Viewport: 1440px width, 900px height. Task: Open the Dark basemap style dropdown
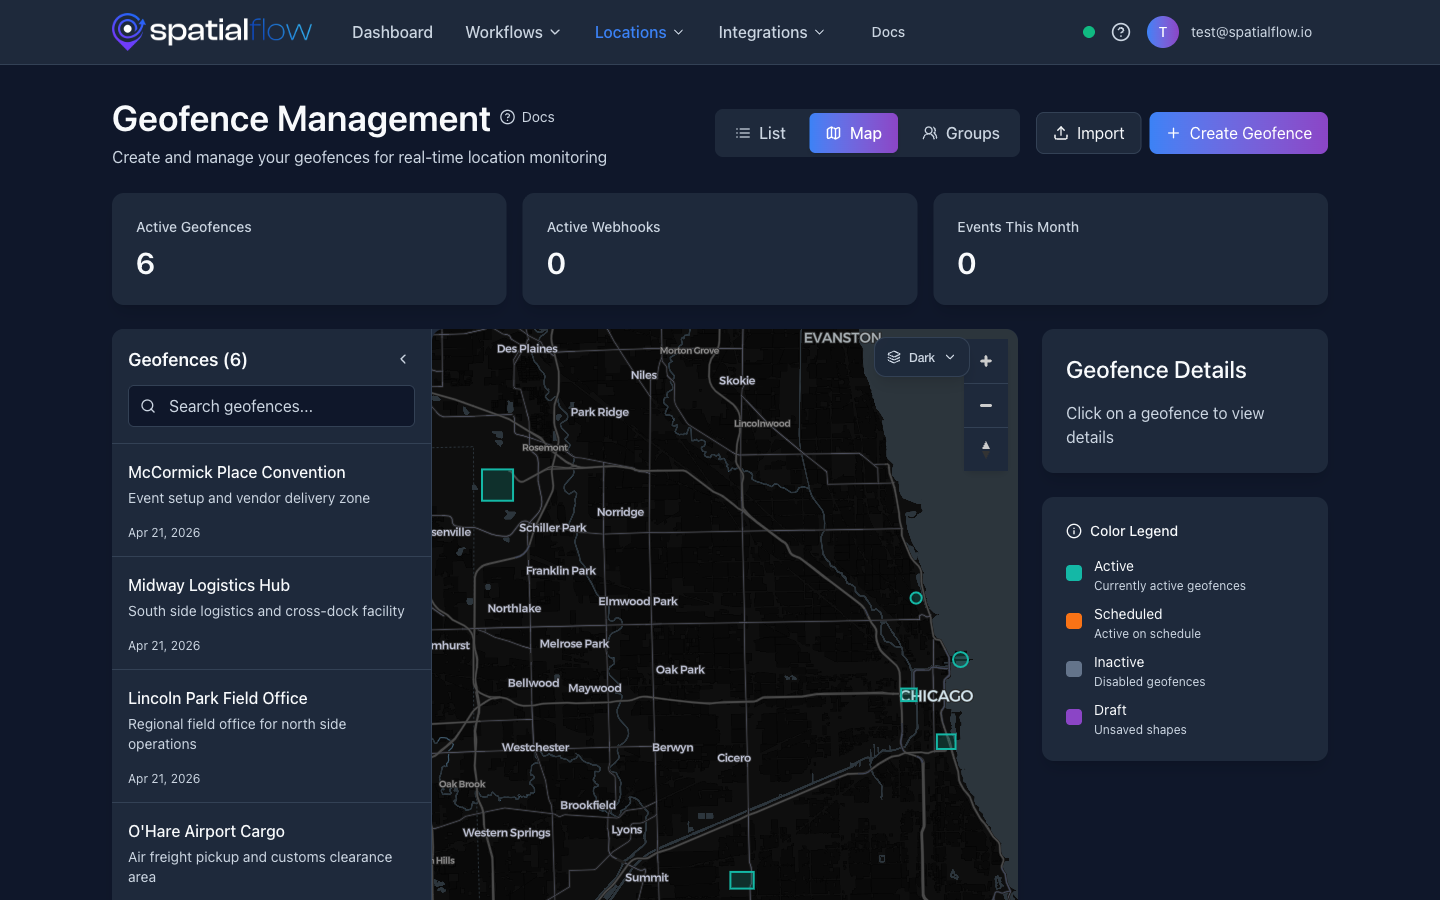pos(921,357)
